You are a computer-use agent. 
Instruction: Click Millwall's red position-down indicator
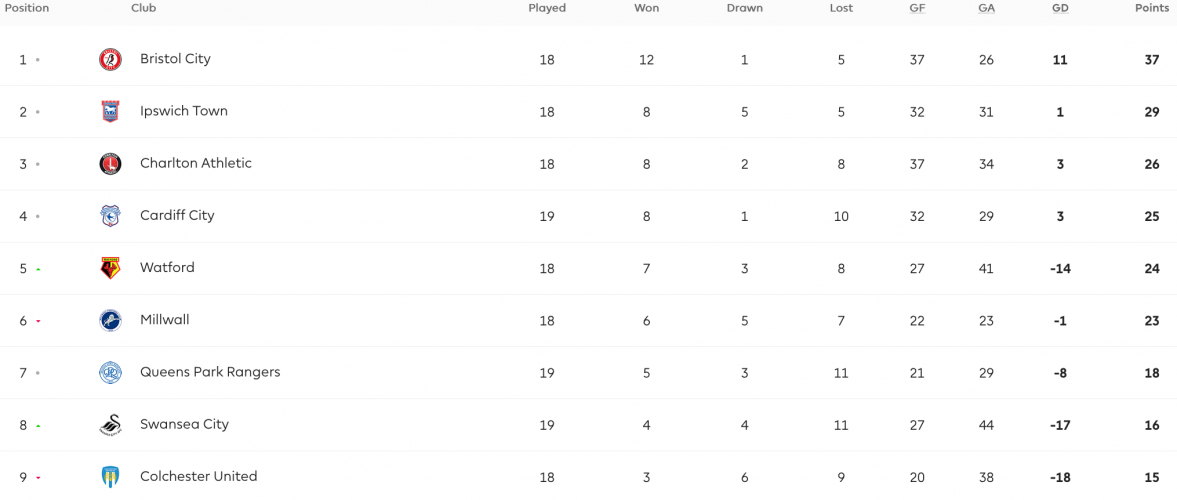pos(38,321)
